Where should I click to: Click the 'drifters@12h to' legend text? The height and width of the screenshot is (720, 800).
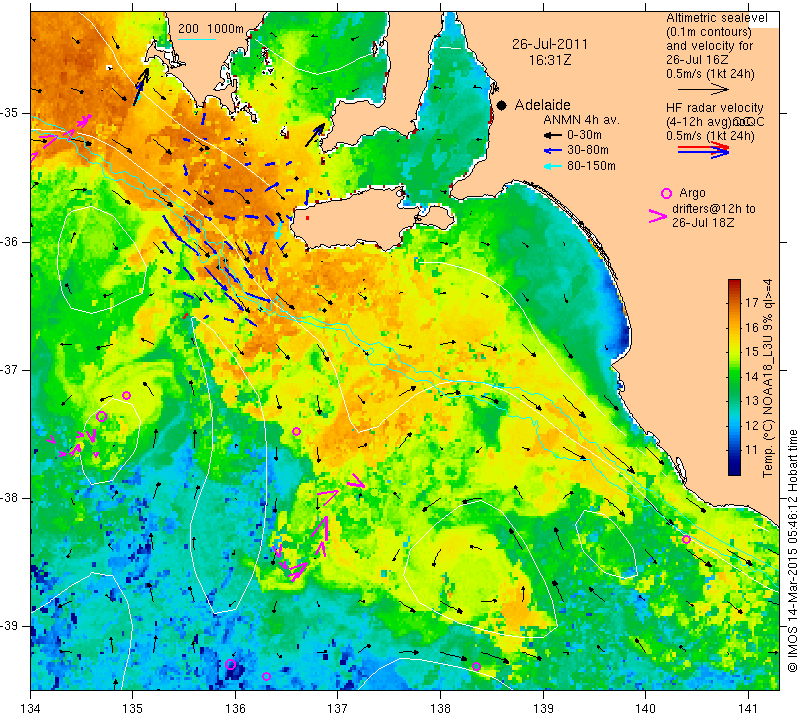(714, 209)
